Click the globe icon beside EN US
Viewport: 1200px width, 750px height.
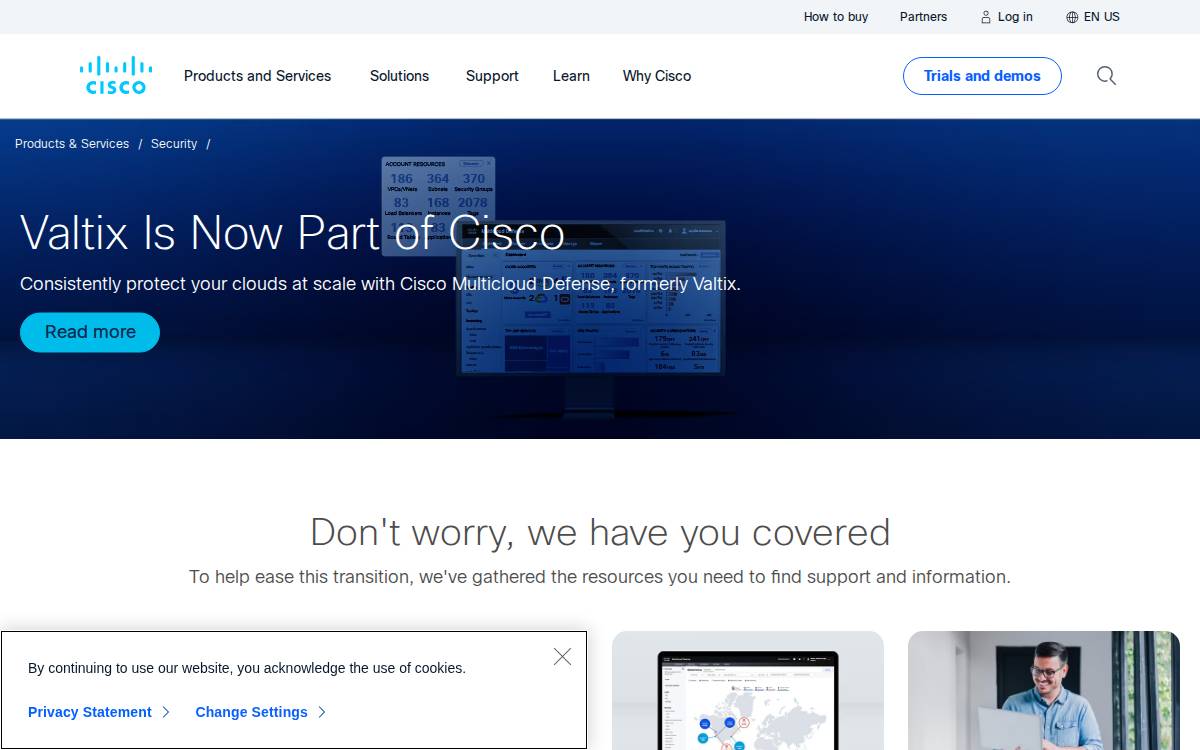[1072, 17]
